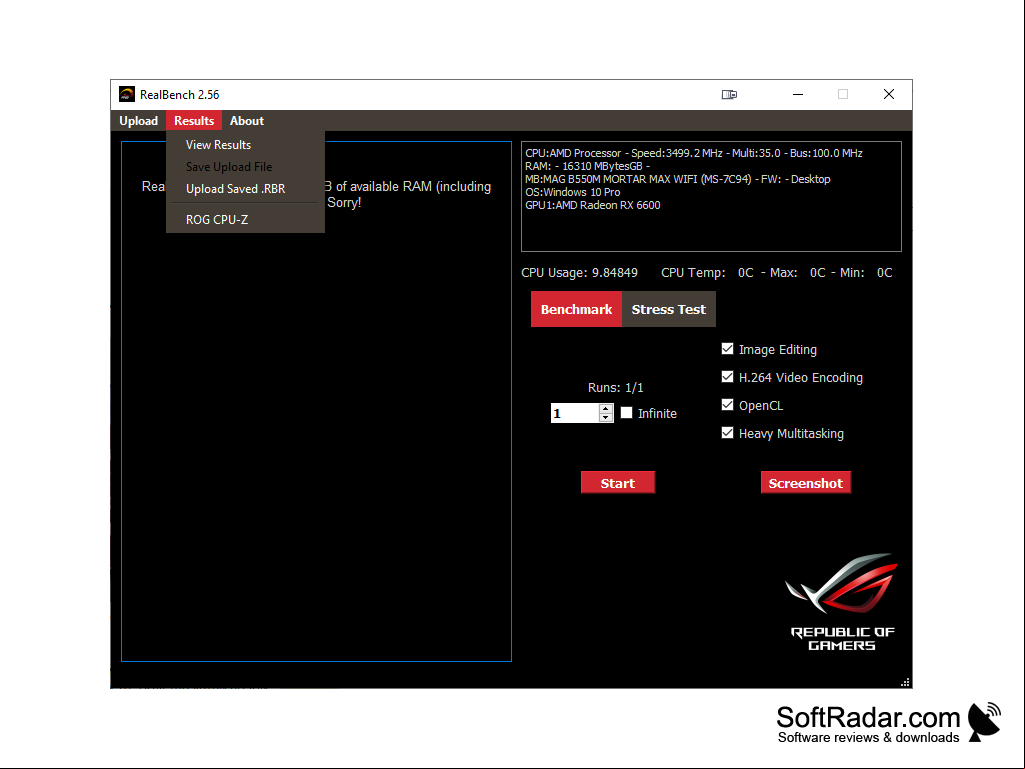Uncheck Heavy Multitasking test

pyautogui.click(x=727, y=433)
